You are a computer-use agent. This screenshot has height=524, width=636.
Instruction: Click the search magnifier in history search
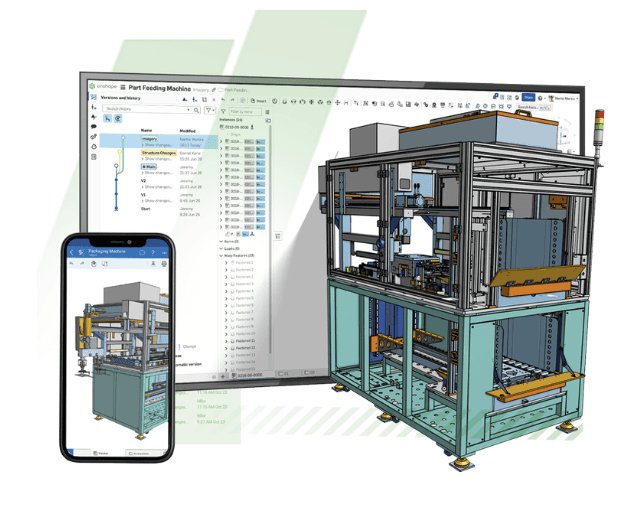197,110
